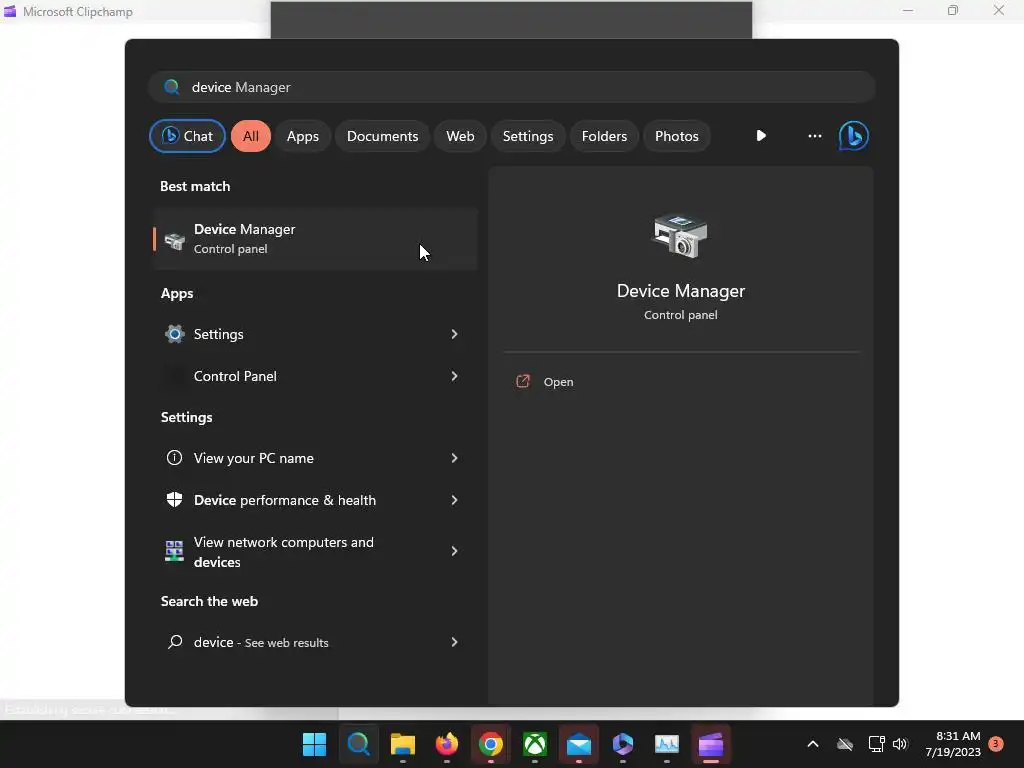Open the Bing chat icon at top right
1024x768 pixels.
(854, 136)
